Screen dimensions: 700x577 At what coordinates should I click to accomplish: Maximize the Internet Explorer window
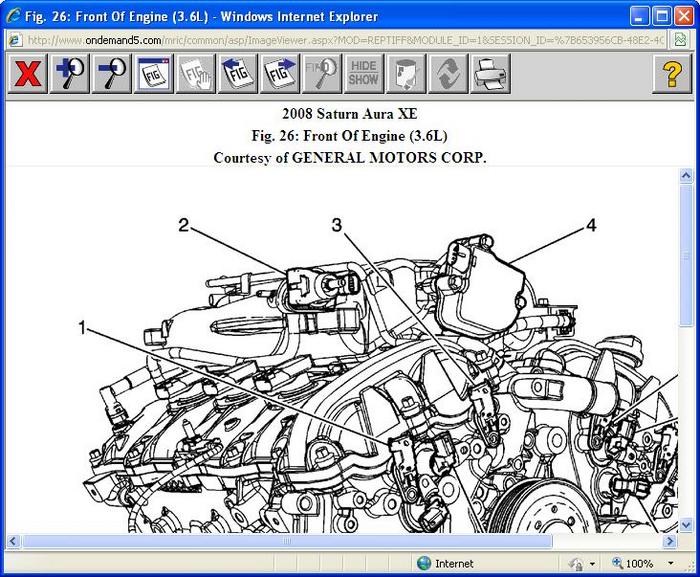(x=661, y=17)
